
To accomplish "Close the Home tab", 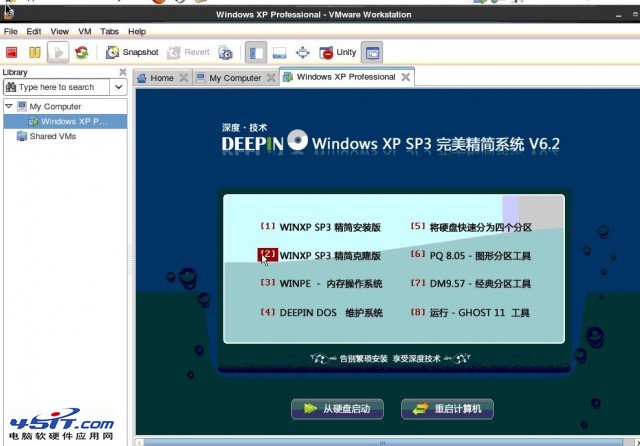I will [184, 78].
